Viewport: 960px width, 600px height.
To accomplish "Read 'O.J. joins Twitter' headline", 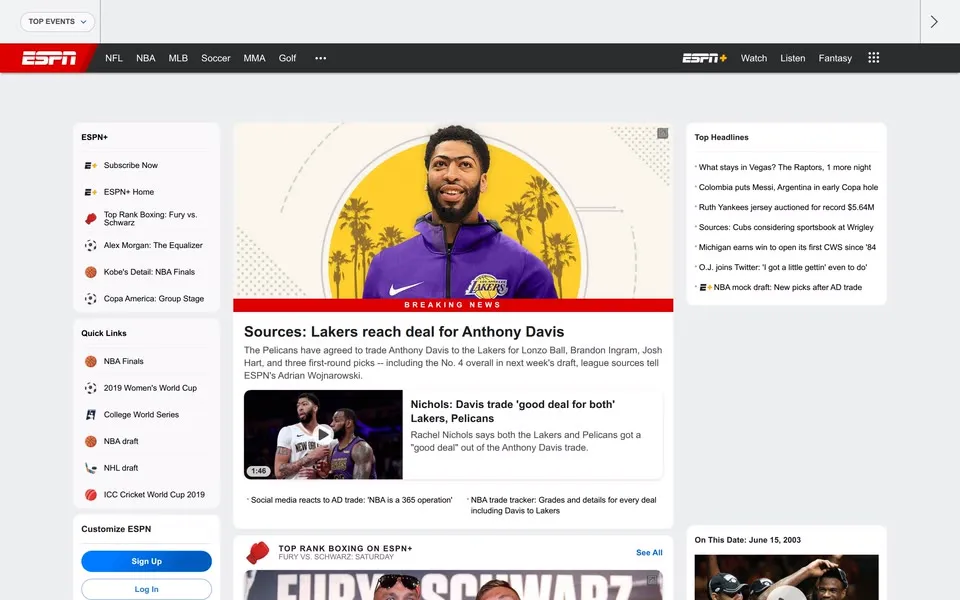I will tap(783, 268).
